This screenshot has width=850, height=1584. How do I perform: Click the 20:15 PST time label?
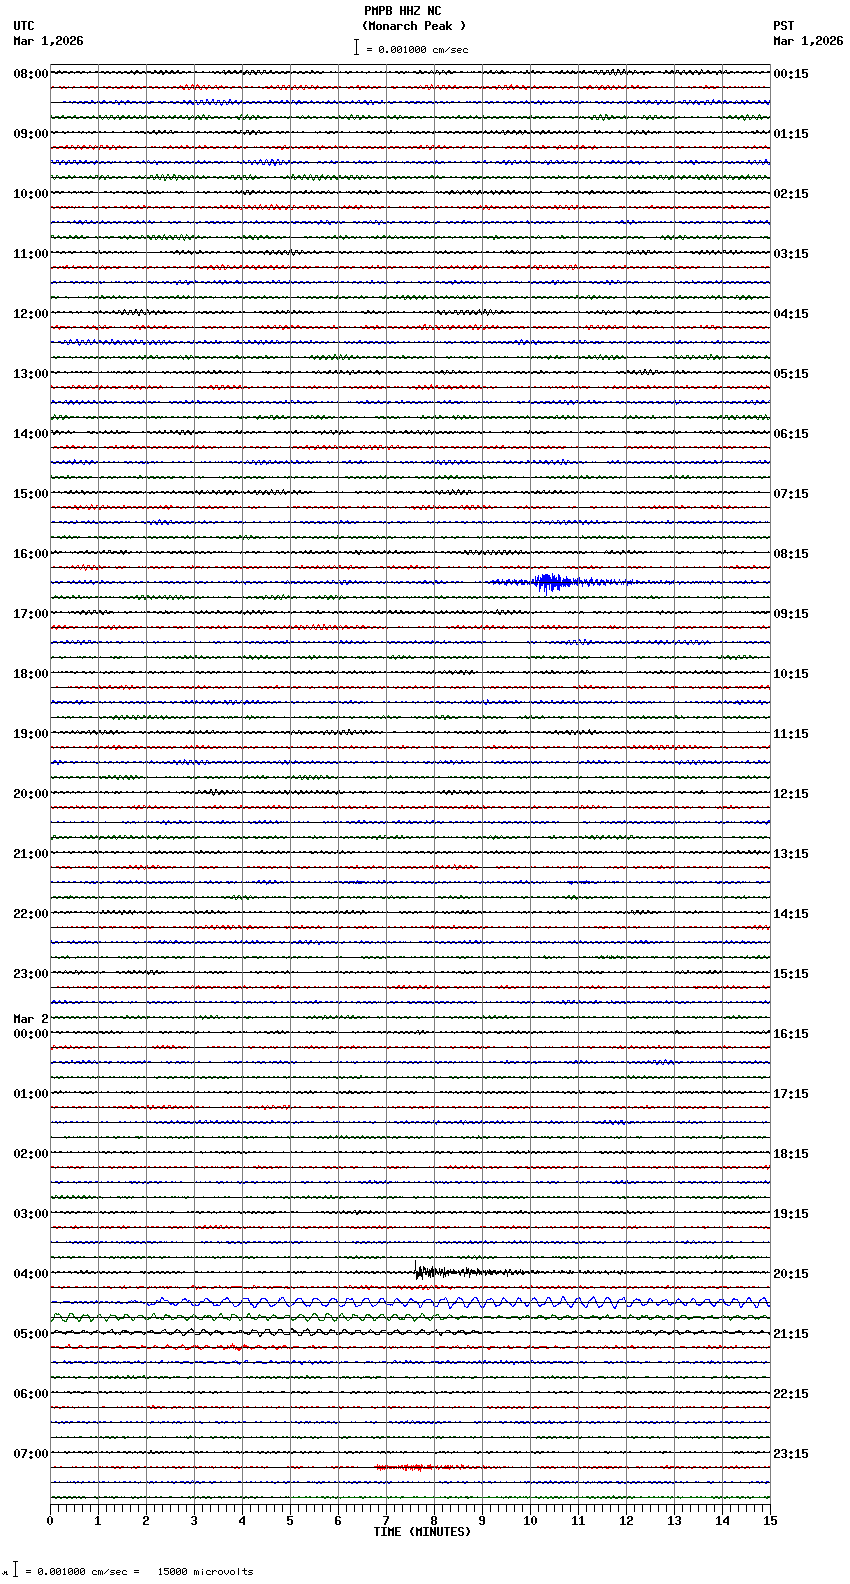point(791,1274)
